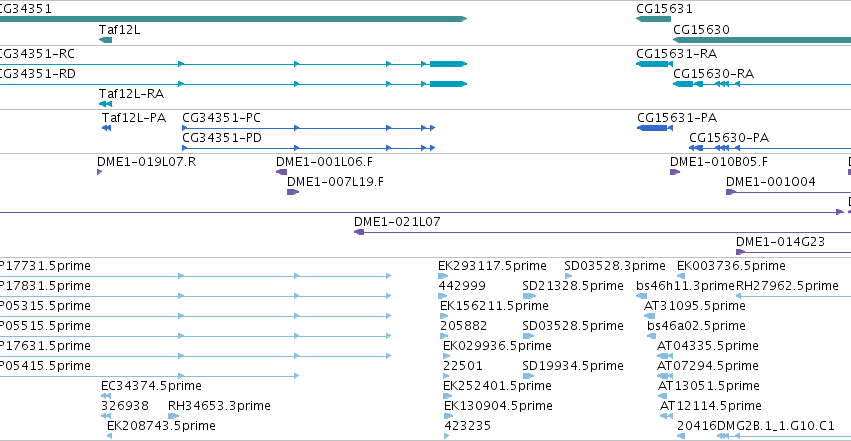Click the CG15630 gene label
The height and width of the screenshot is (441, 851).
pyautogui.click(x=701, y=30)
